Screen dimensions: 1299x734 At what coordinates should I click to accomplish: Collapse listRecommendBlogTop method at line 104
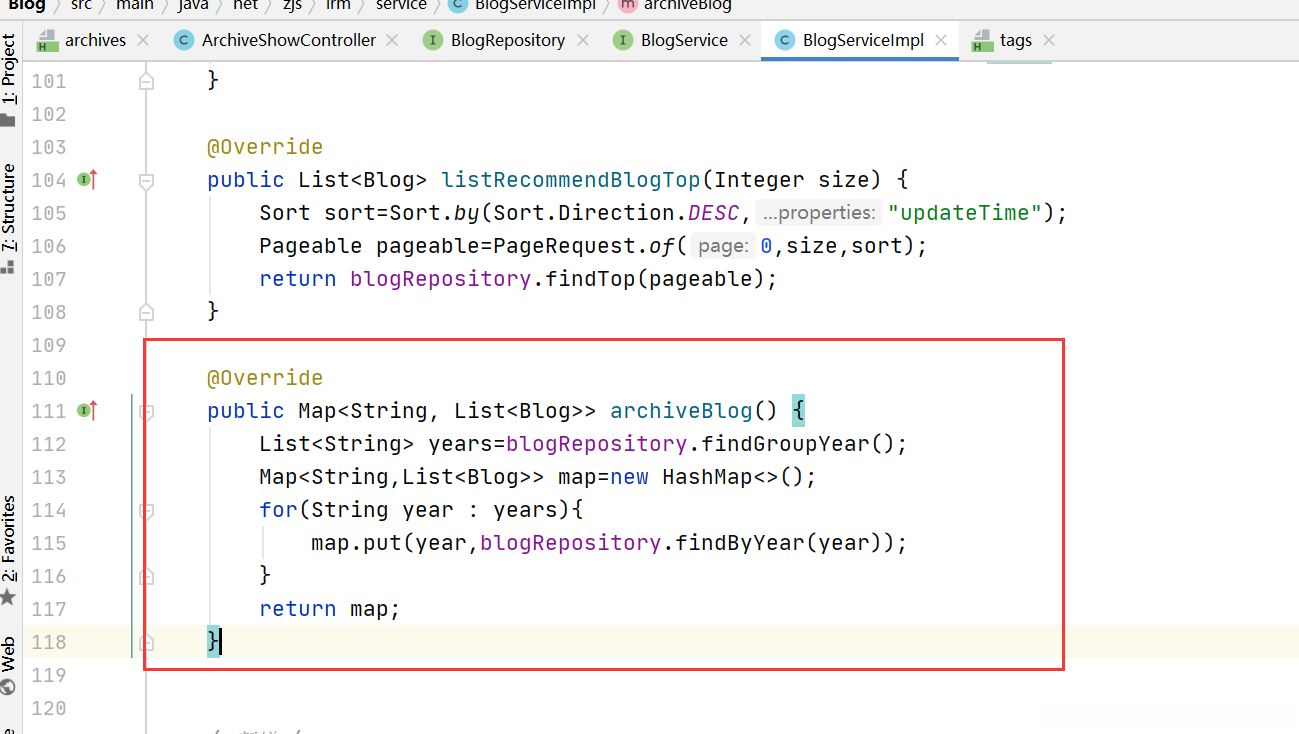(146, 181)
